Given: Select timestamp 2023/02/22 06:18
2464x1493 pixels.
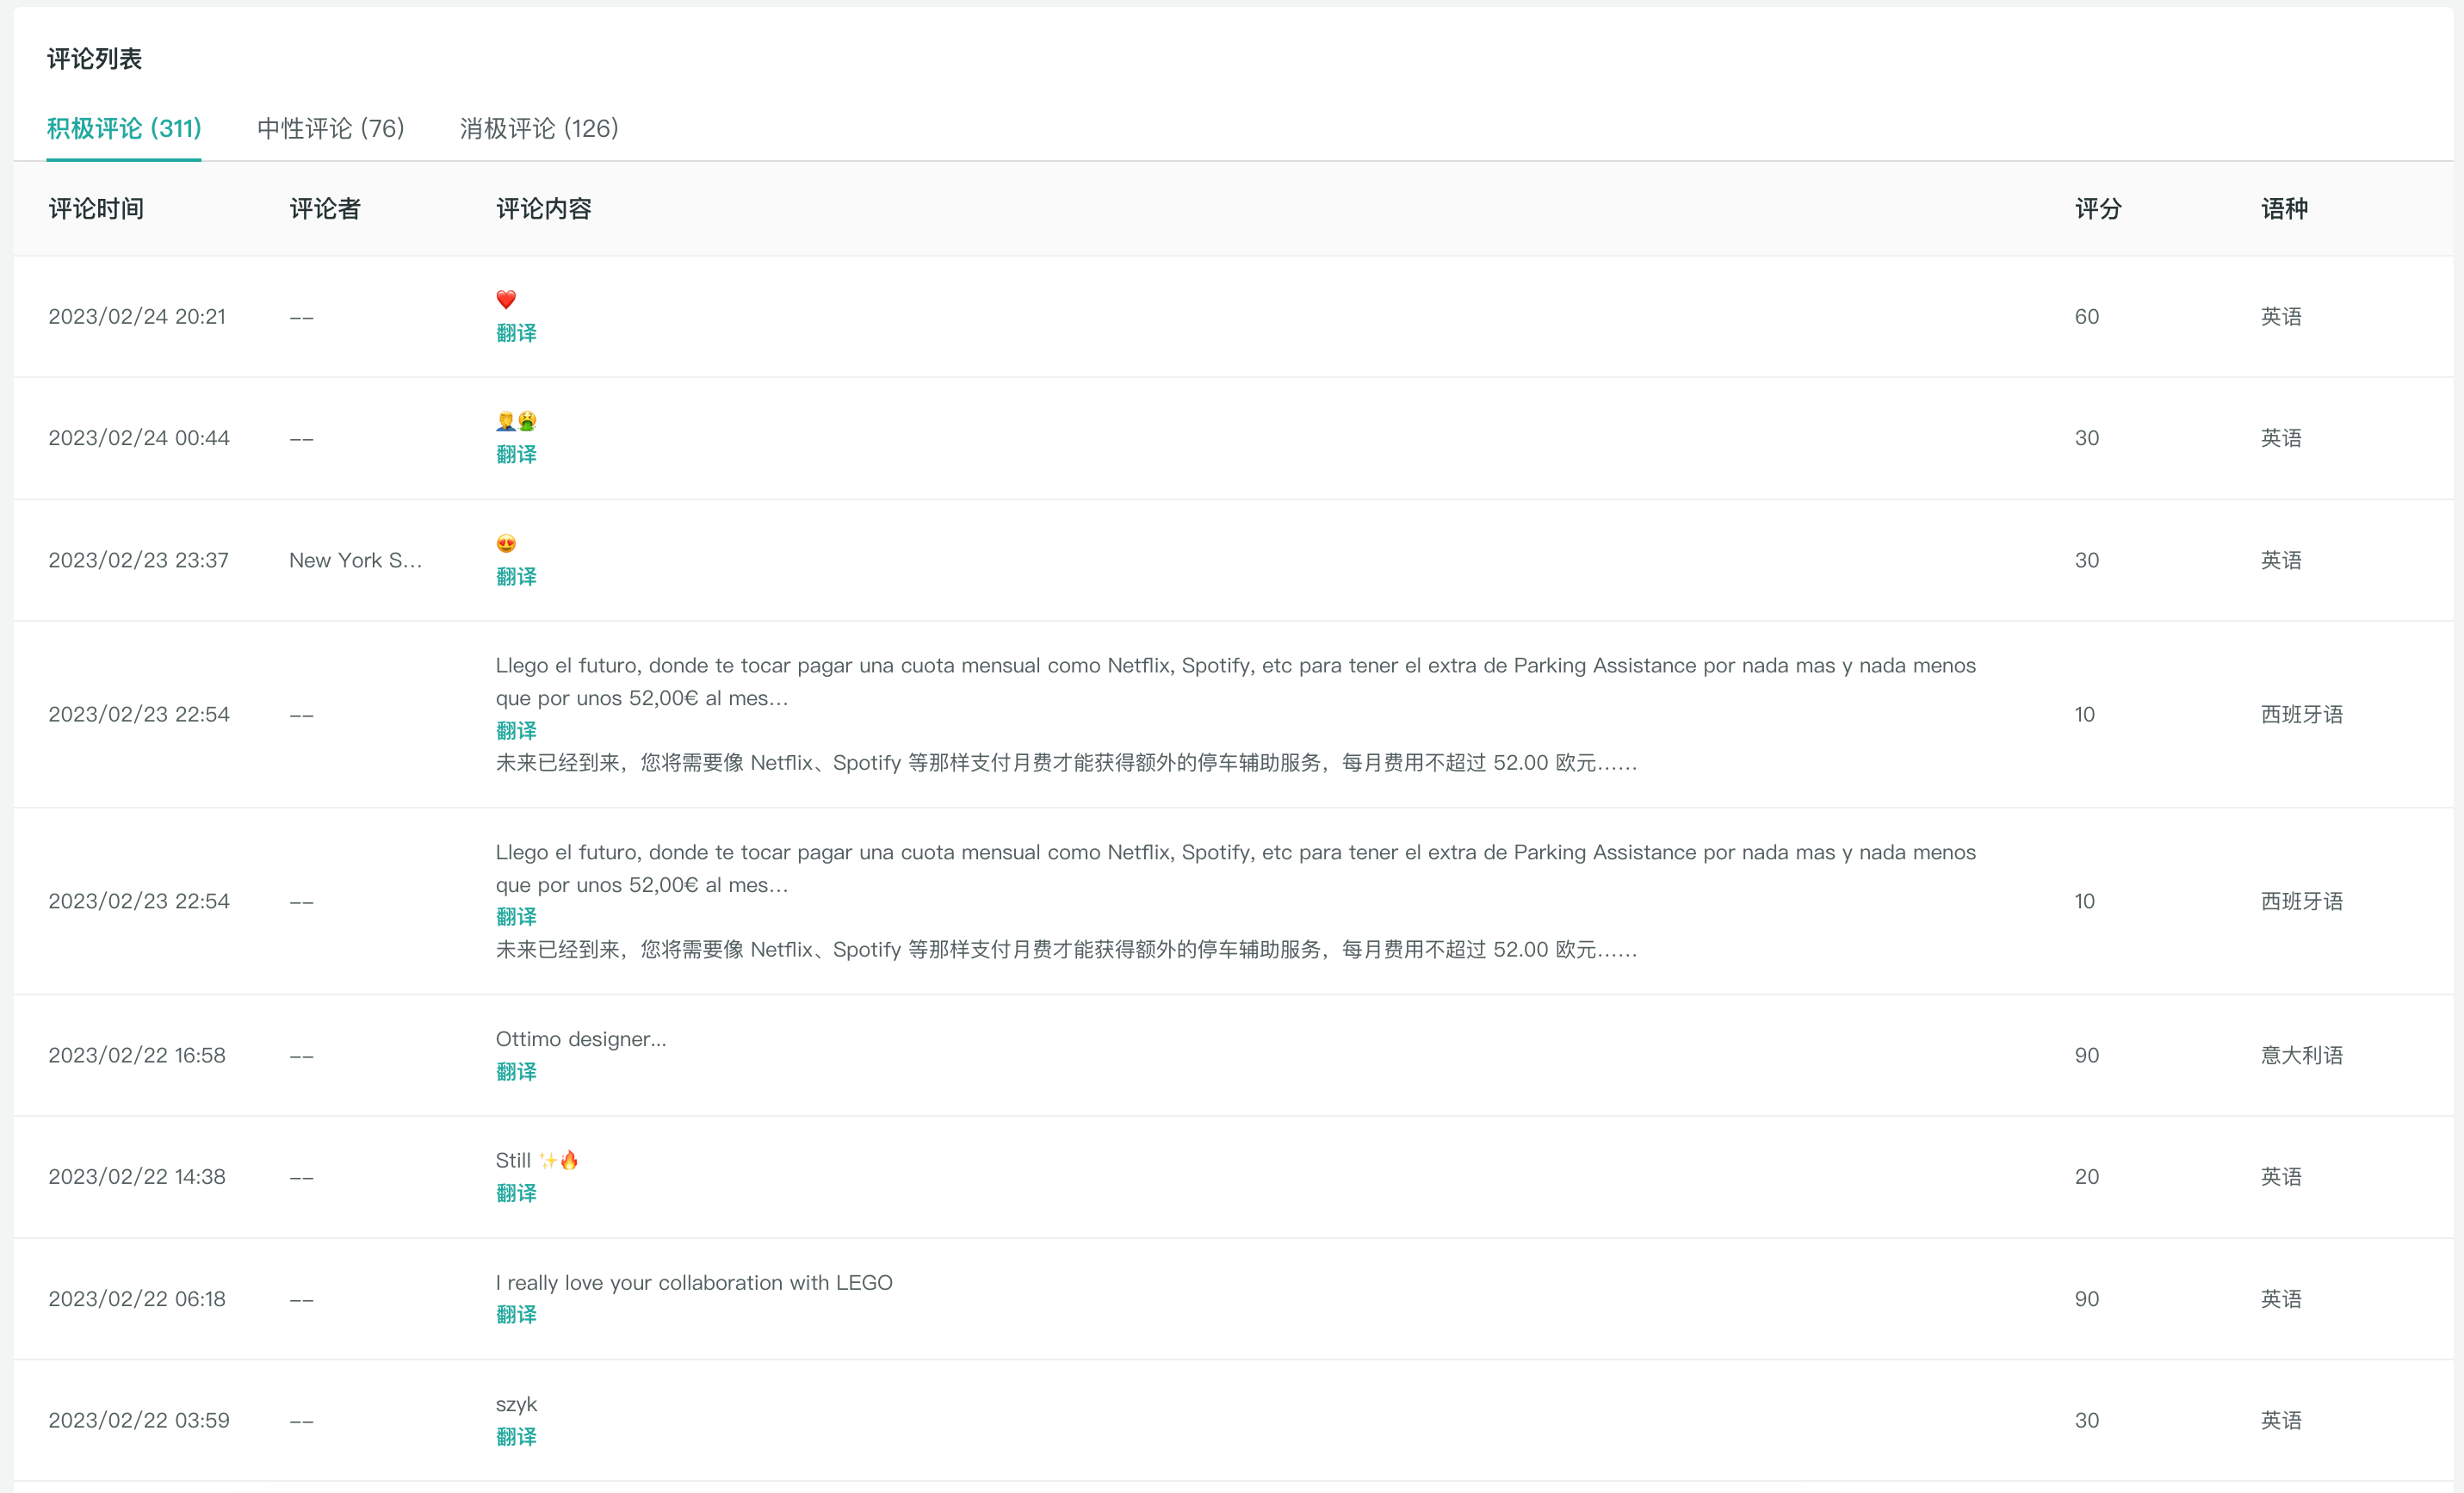Looking at the screenshot, I should 137,1299.
